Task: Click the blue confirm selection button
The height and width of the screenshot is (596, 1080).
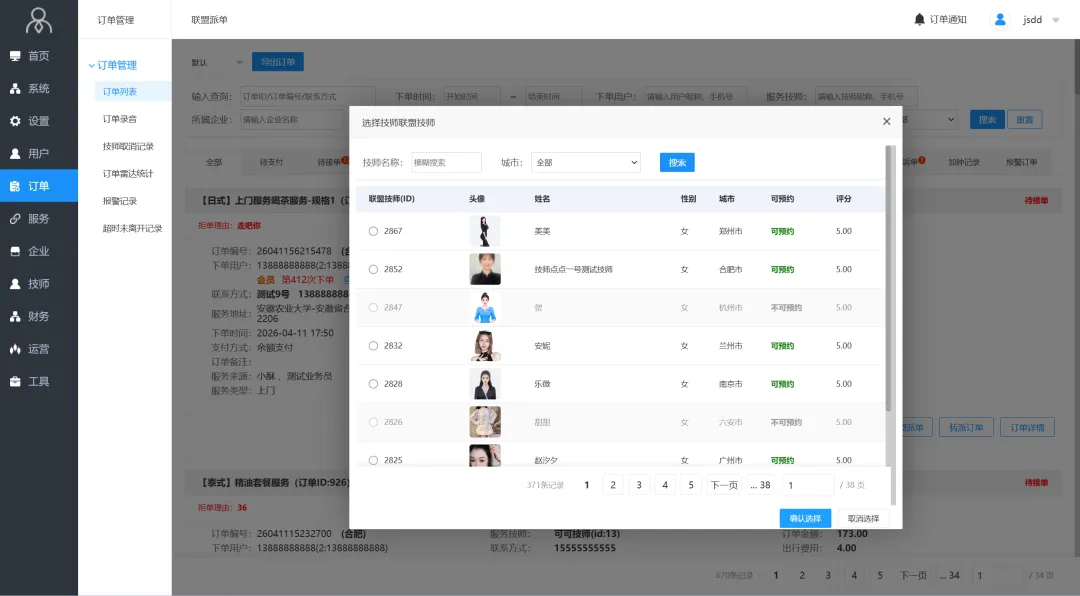Action: (x=805, y=518)
